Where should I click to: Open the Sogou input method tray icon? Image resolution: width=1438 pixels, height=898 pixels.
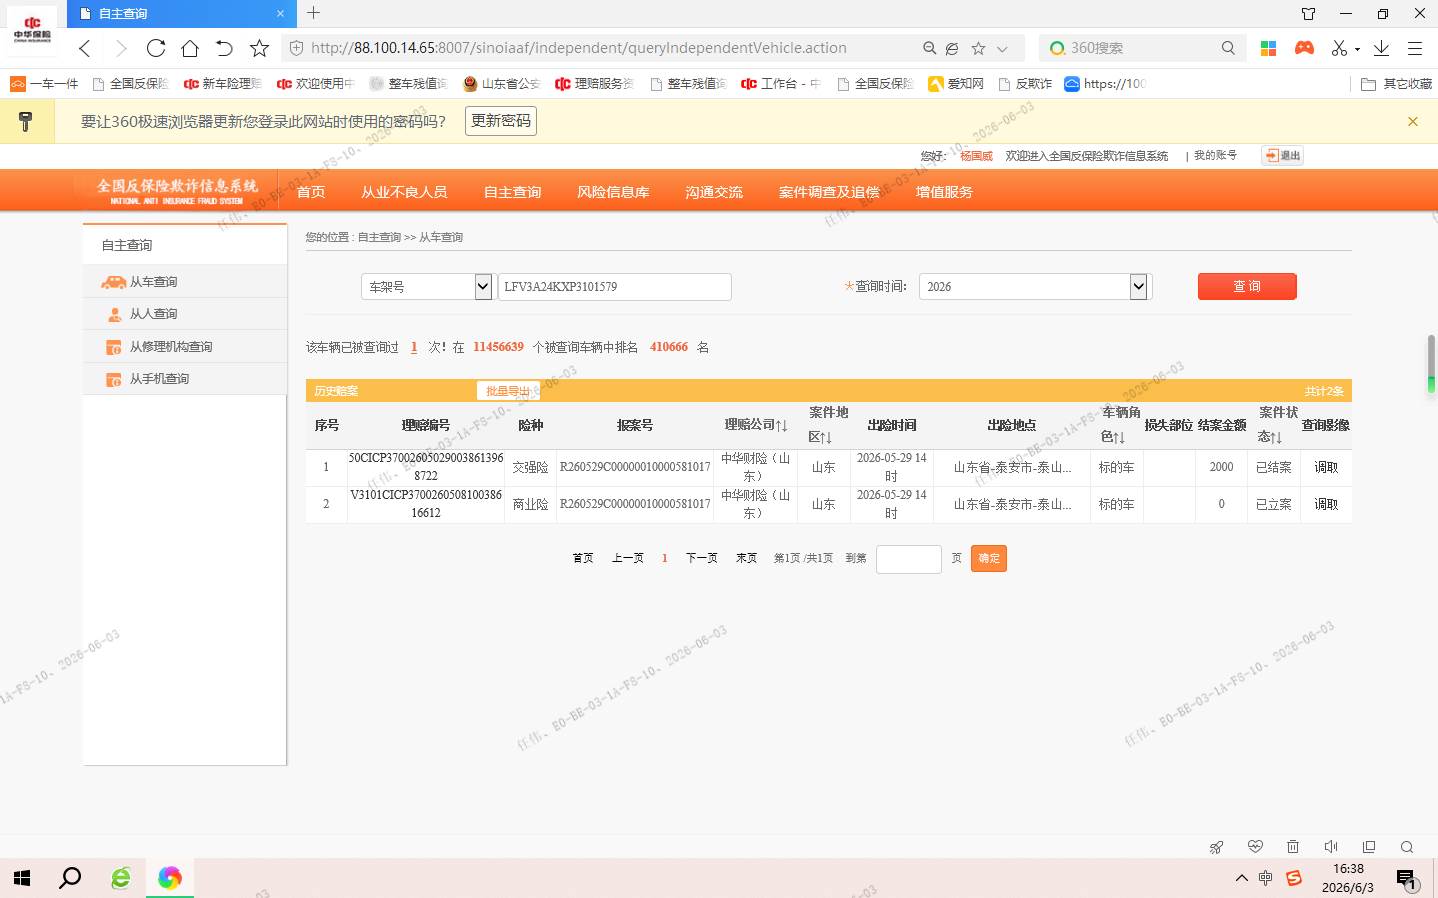(x=1294, y=878)
